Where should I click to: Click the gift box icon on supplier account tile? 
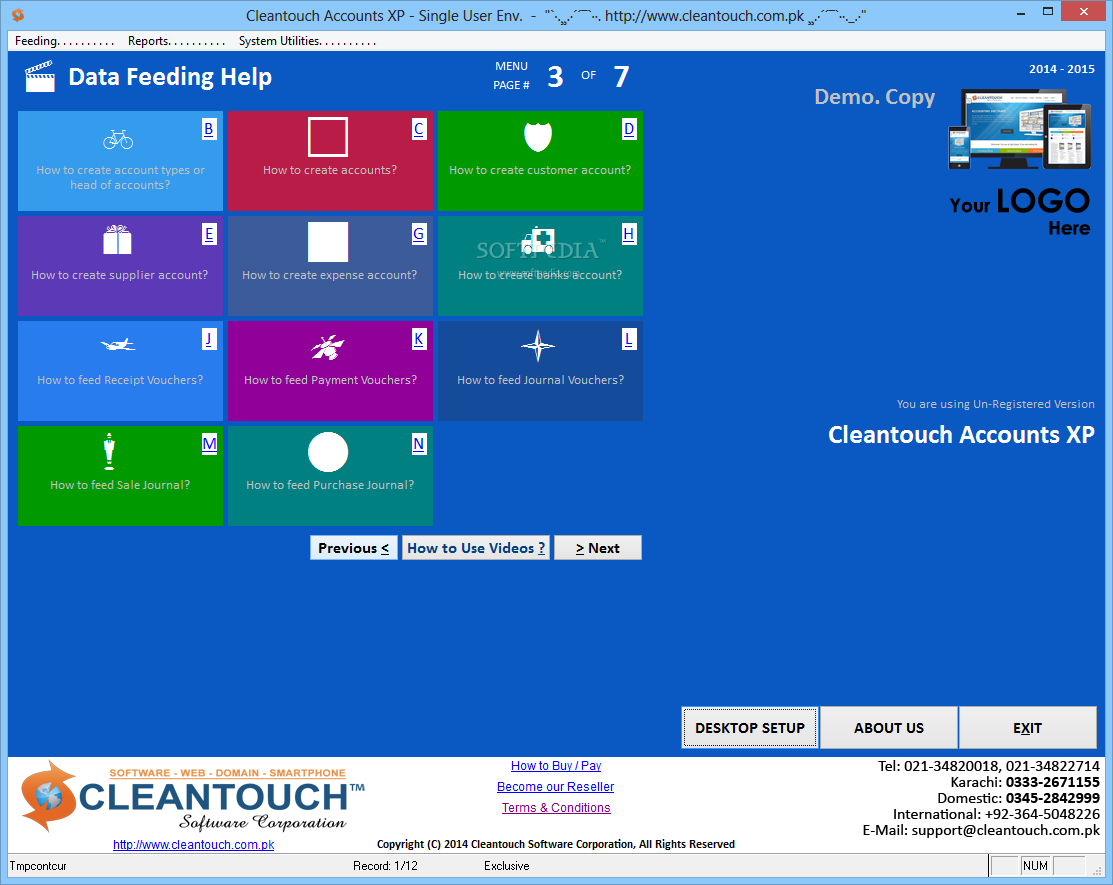tap(118, 240)
